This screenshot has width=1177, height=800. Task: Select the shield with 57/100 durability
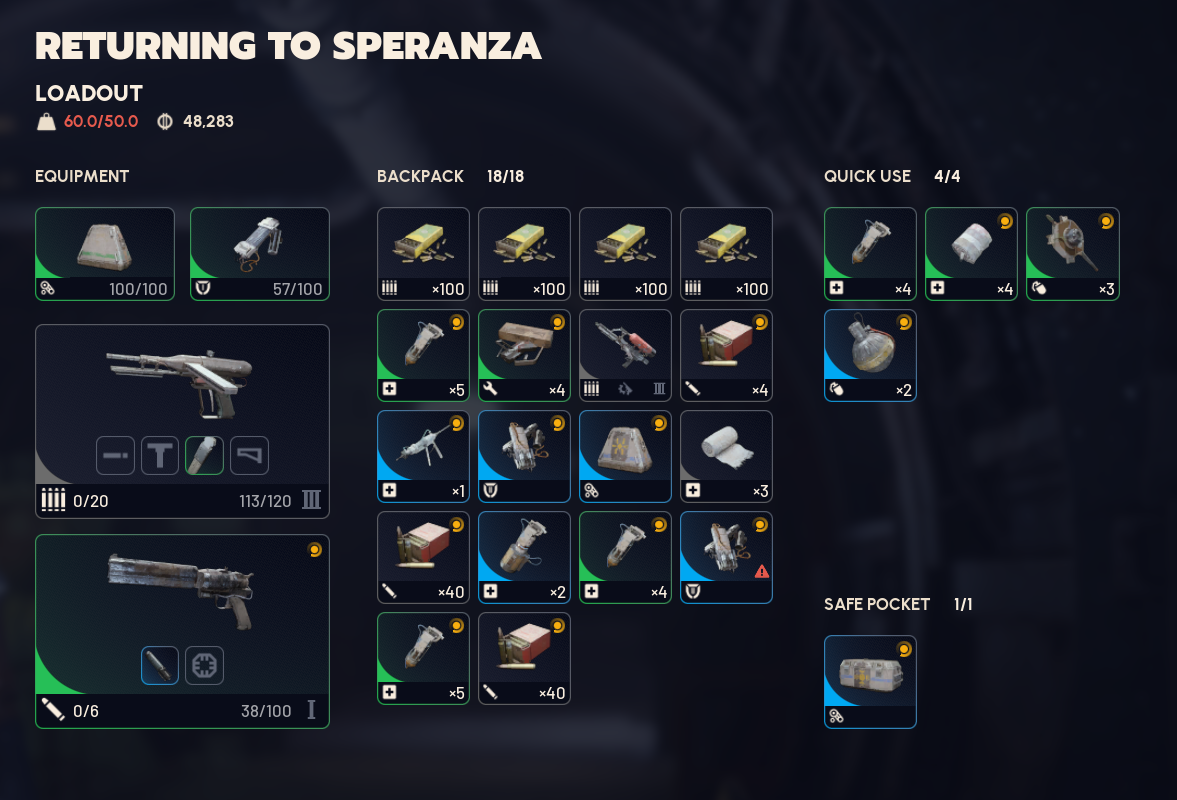[260, 254]
